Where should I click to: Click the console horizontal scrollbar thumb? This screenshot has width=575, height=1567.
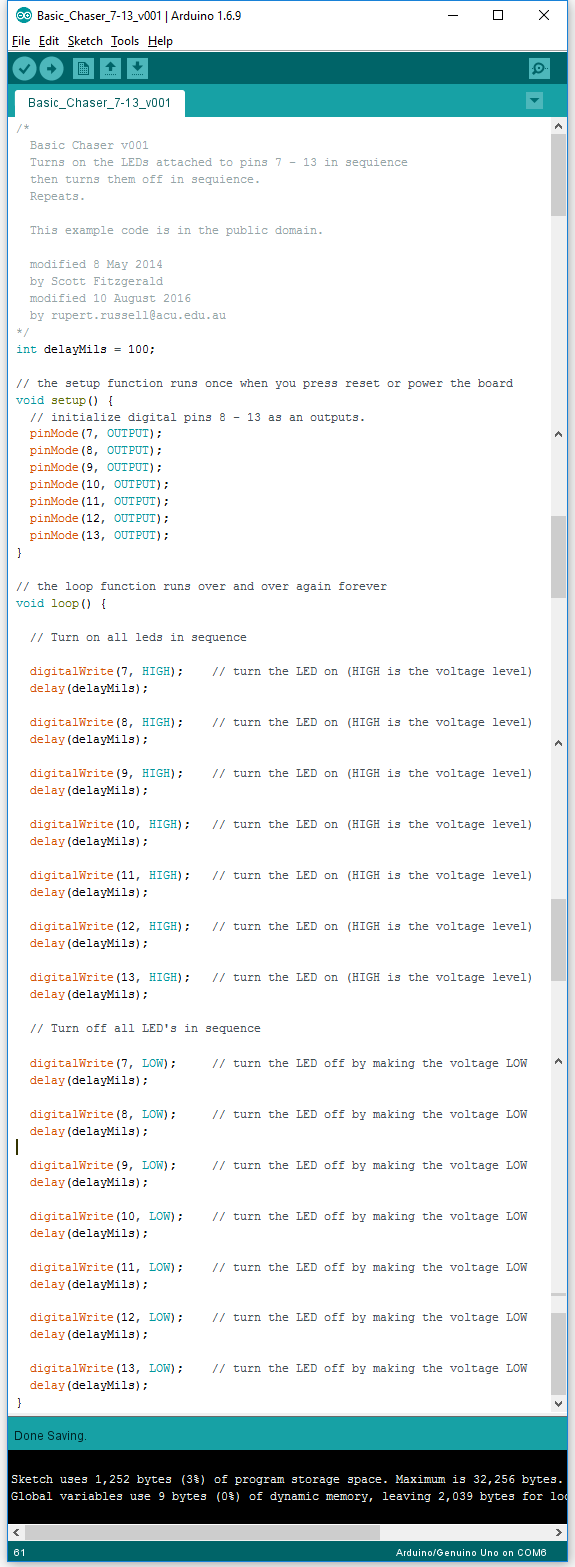click(202, 1531)
